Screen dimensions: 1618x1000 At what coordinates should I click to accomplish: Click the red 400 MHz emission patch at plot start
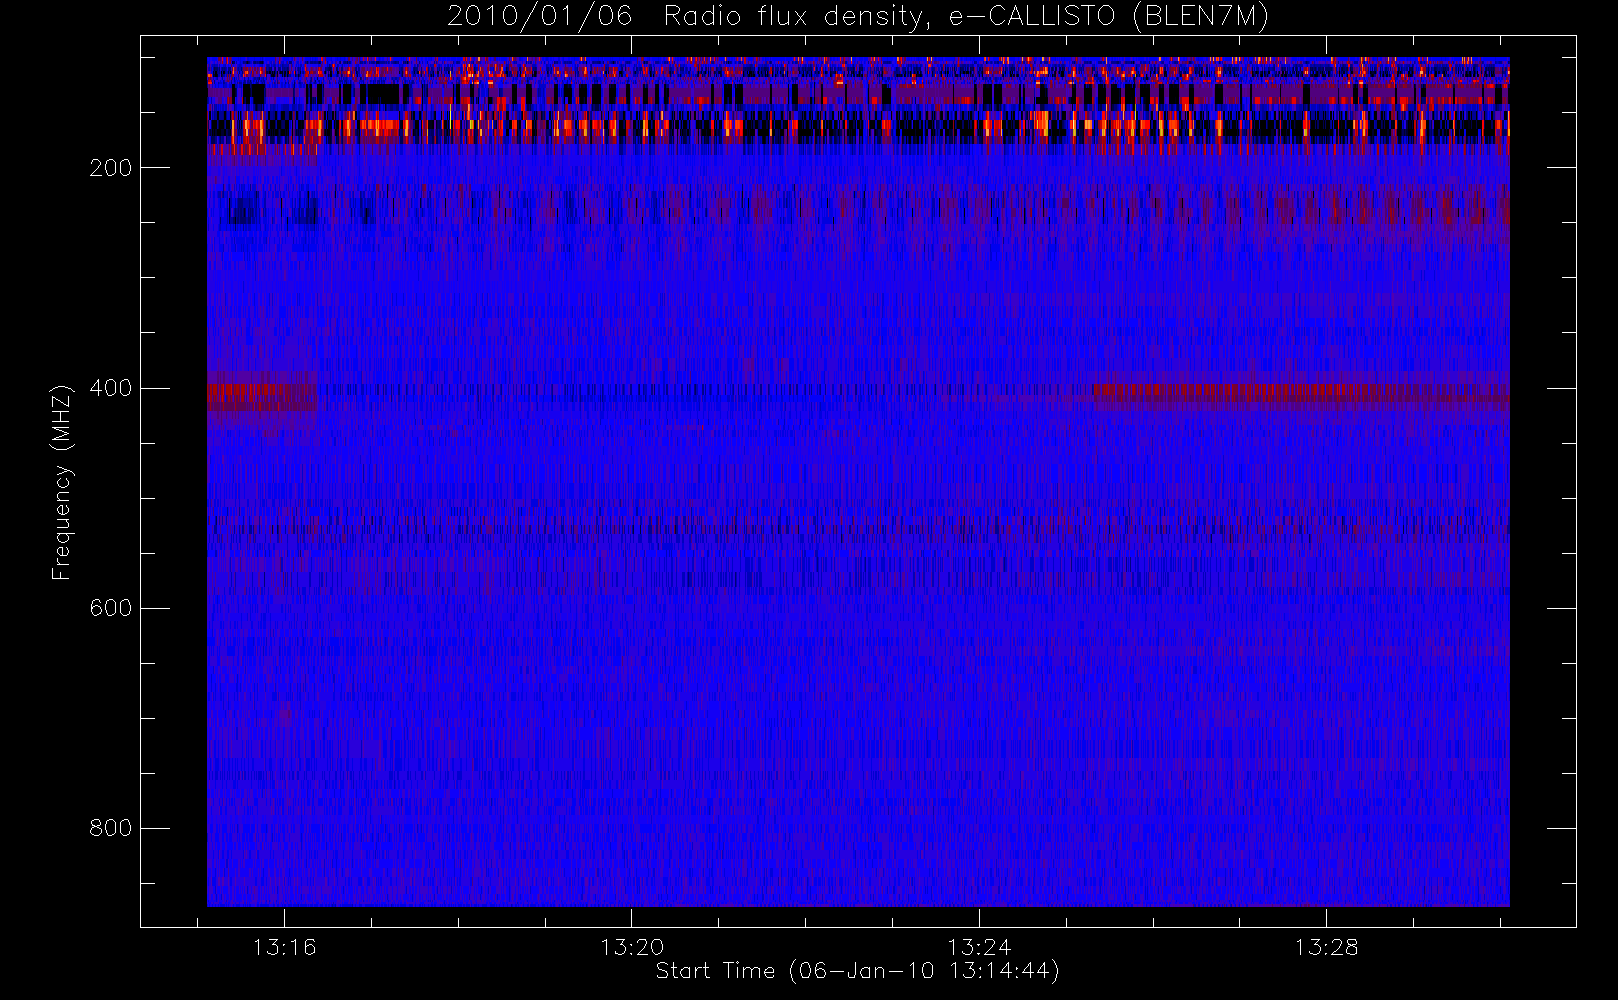[x=262, y=397]
